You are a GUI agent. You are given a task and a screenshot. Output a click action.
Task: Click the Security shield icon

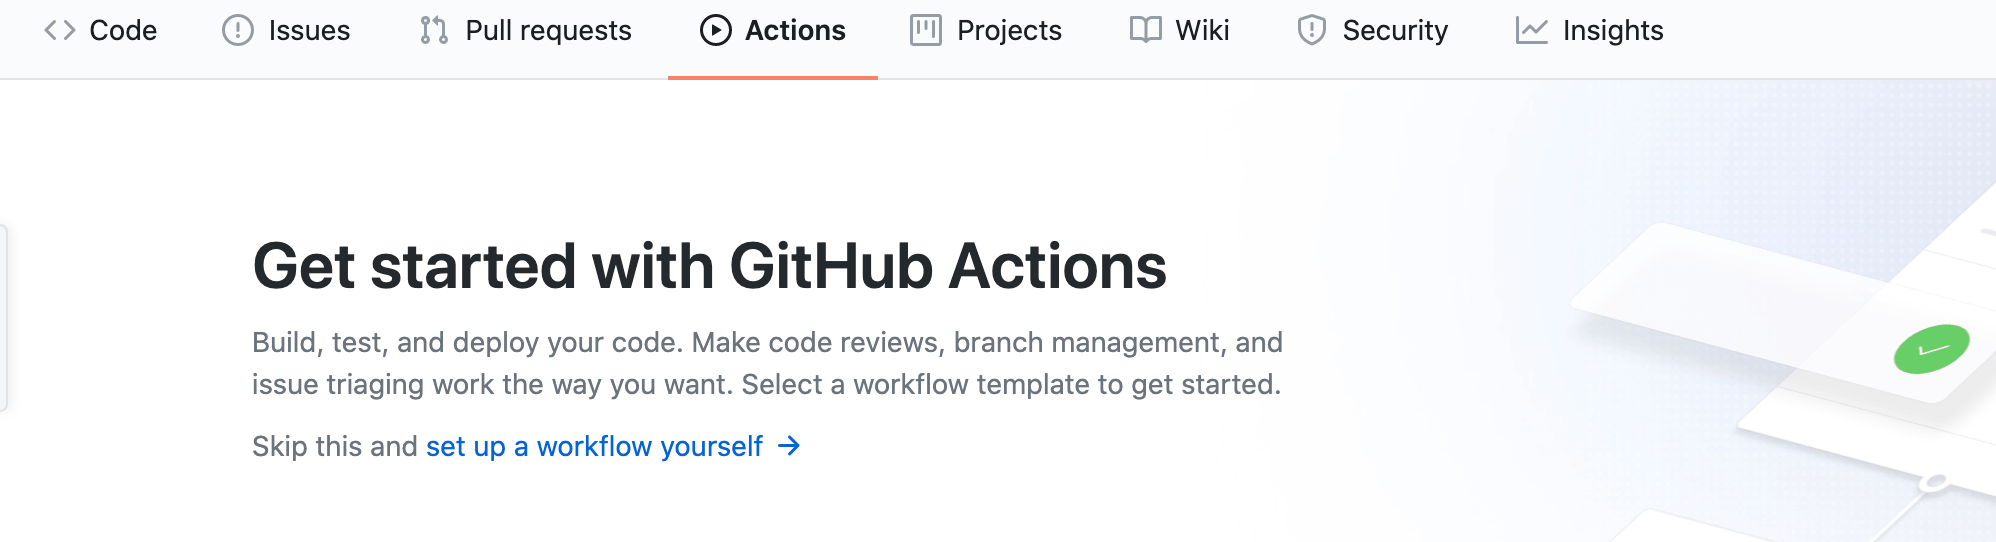pos(1312,30)
